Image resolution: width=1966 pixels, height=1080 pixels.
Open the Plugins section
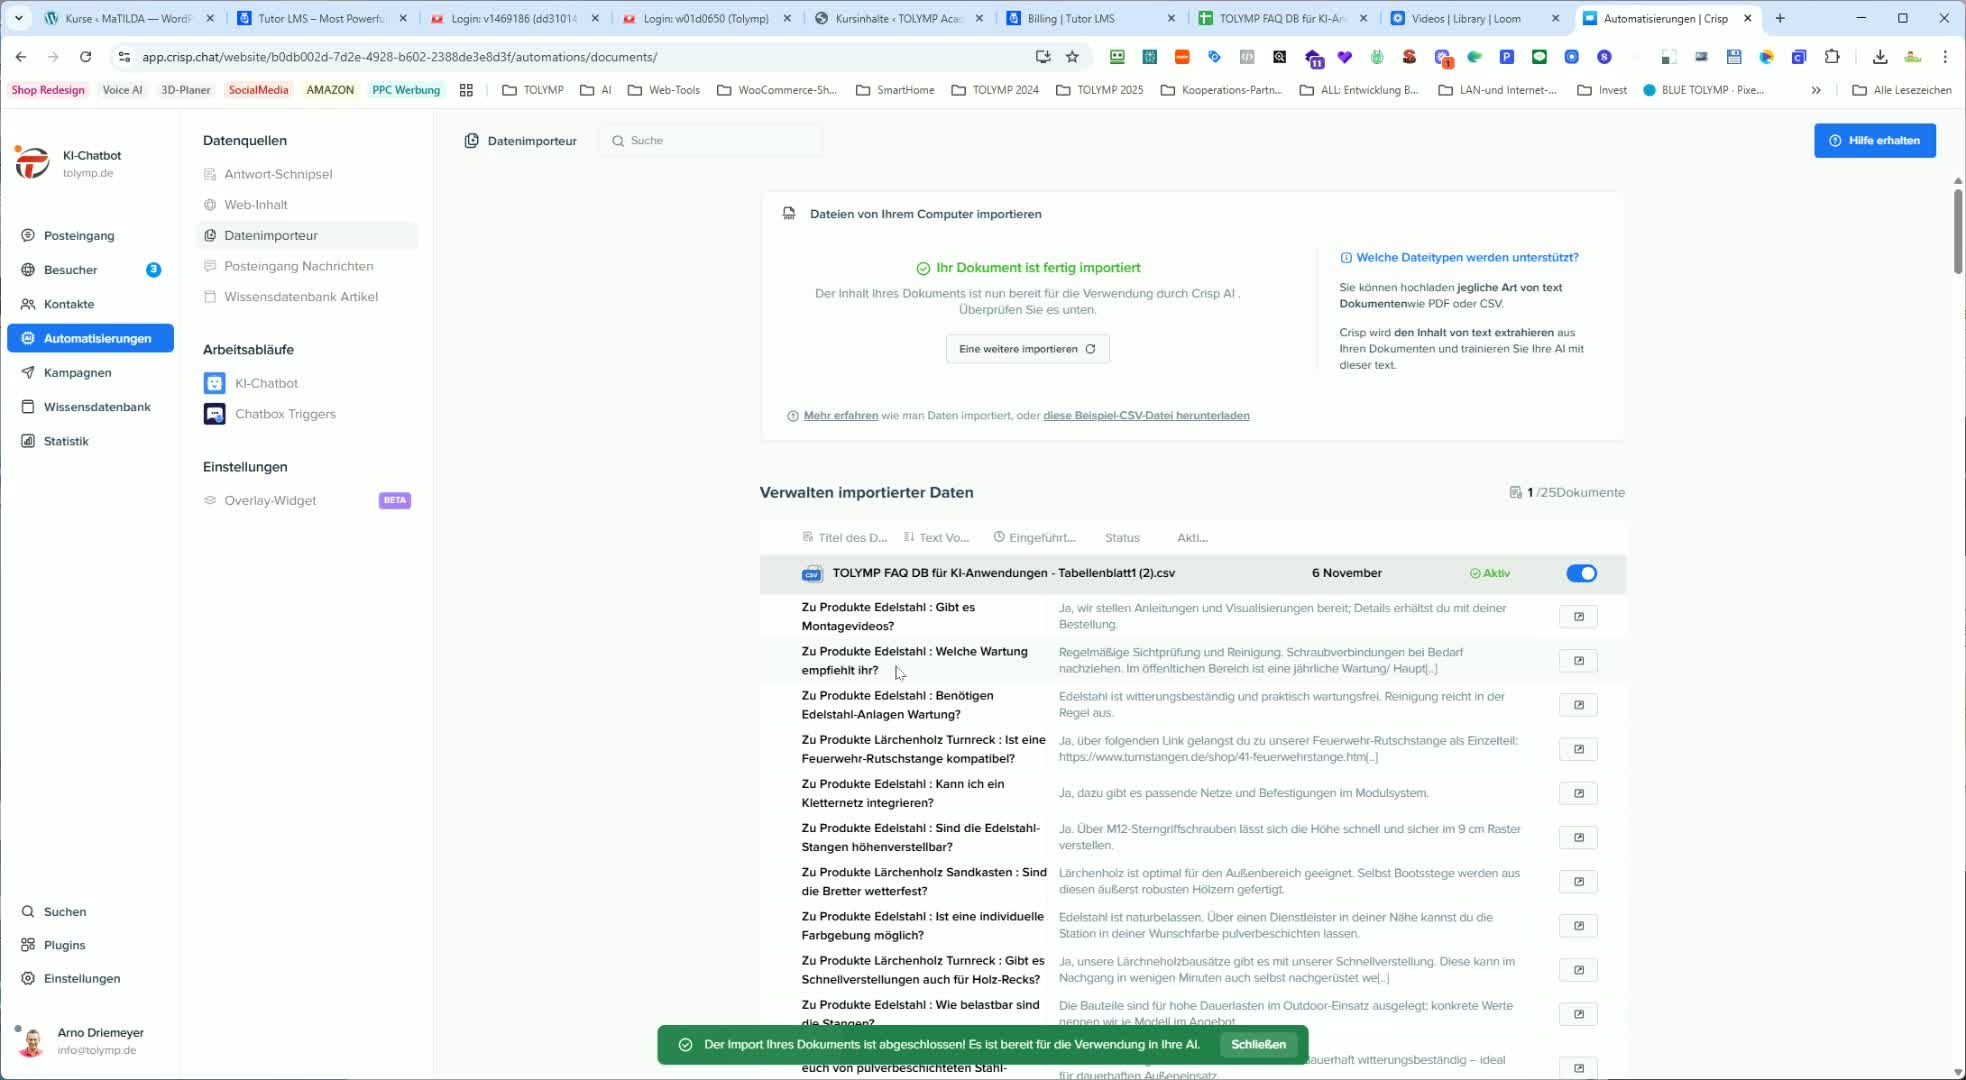pyautogui.click(x=64, y=945)
